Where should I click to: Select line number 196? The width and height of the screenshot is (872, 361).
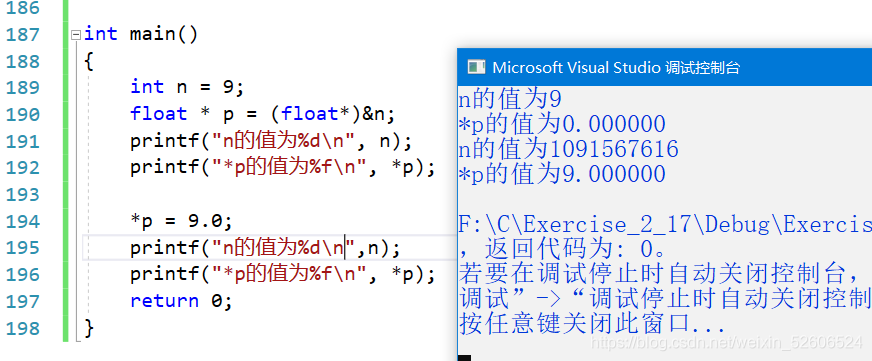pos(22,275)
